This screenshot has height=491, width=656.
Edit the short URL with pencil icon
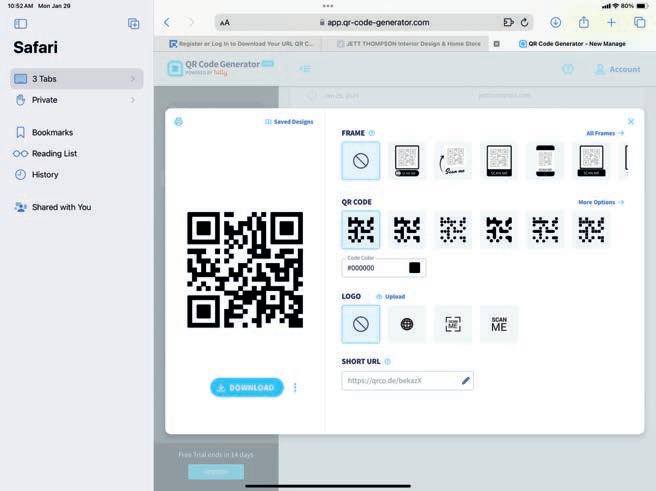466,381
